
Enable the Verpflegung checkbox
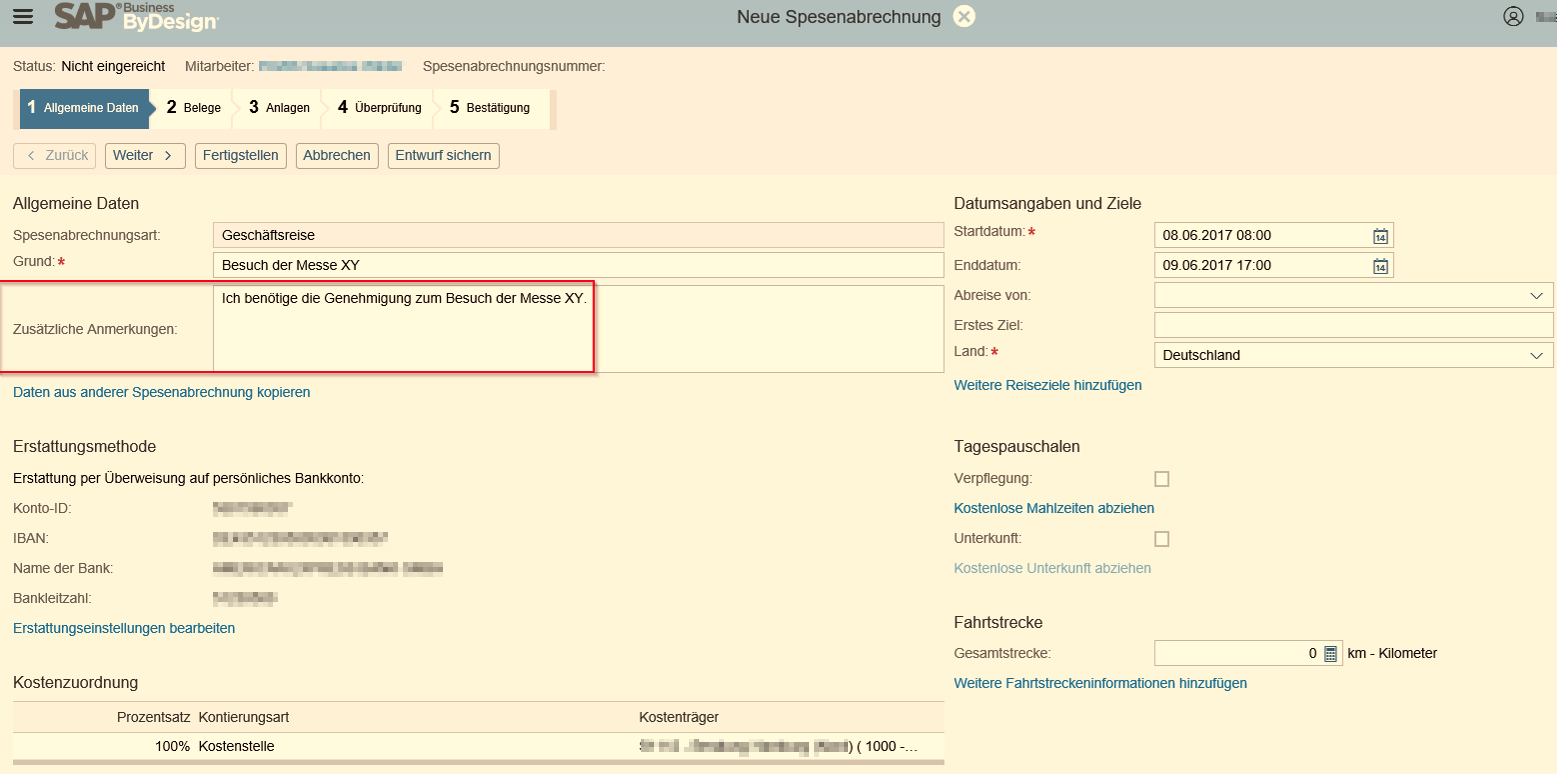pyautogui.click(x=1161, y=479)
